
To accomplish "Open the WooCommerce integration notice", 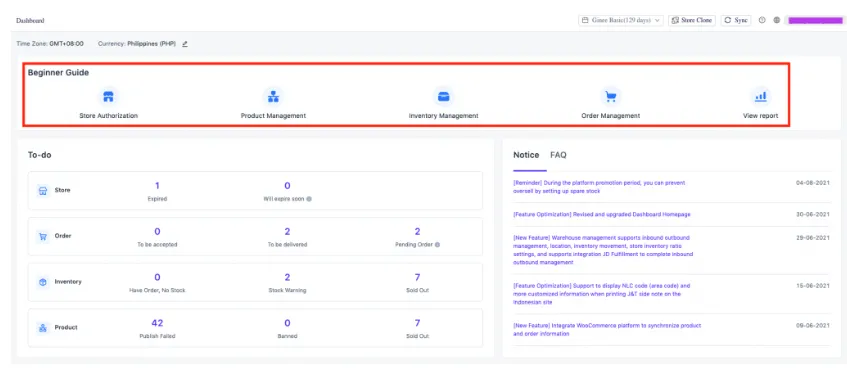I will [x=607, y=330].
